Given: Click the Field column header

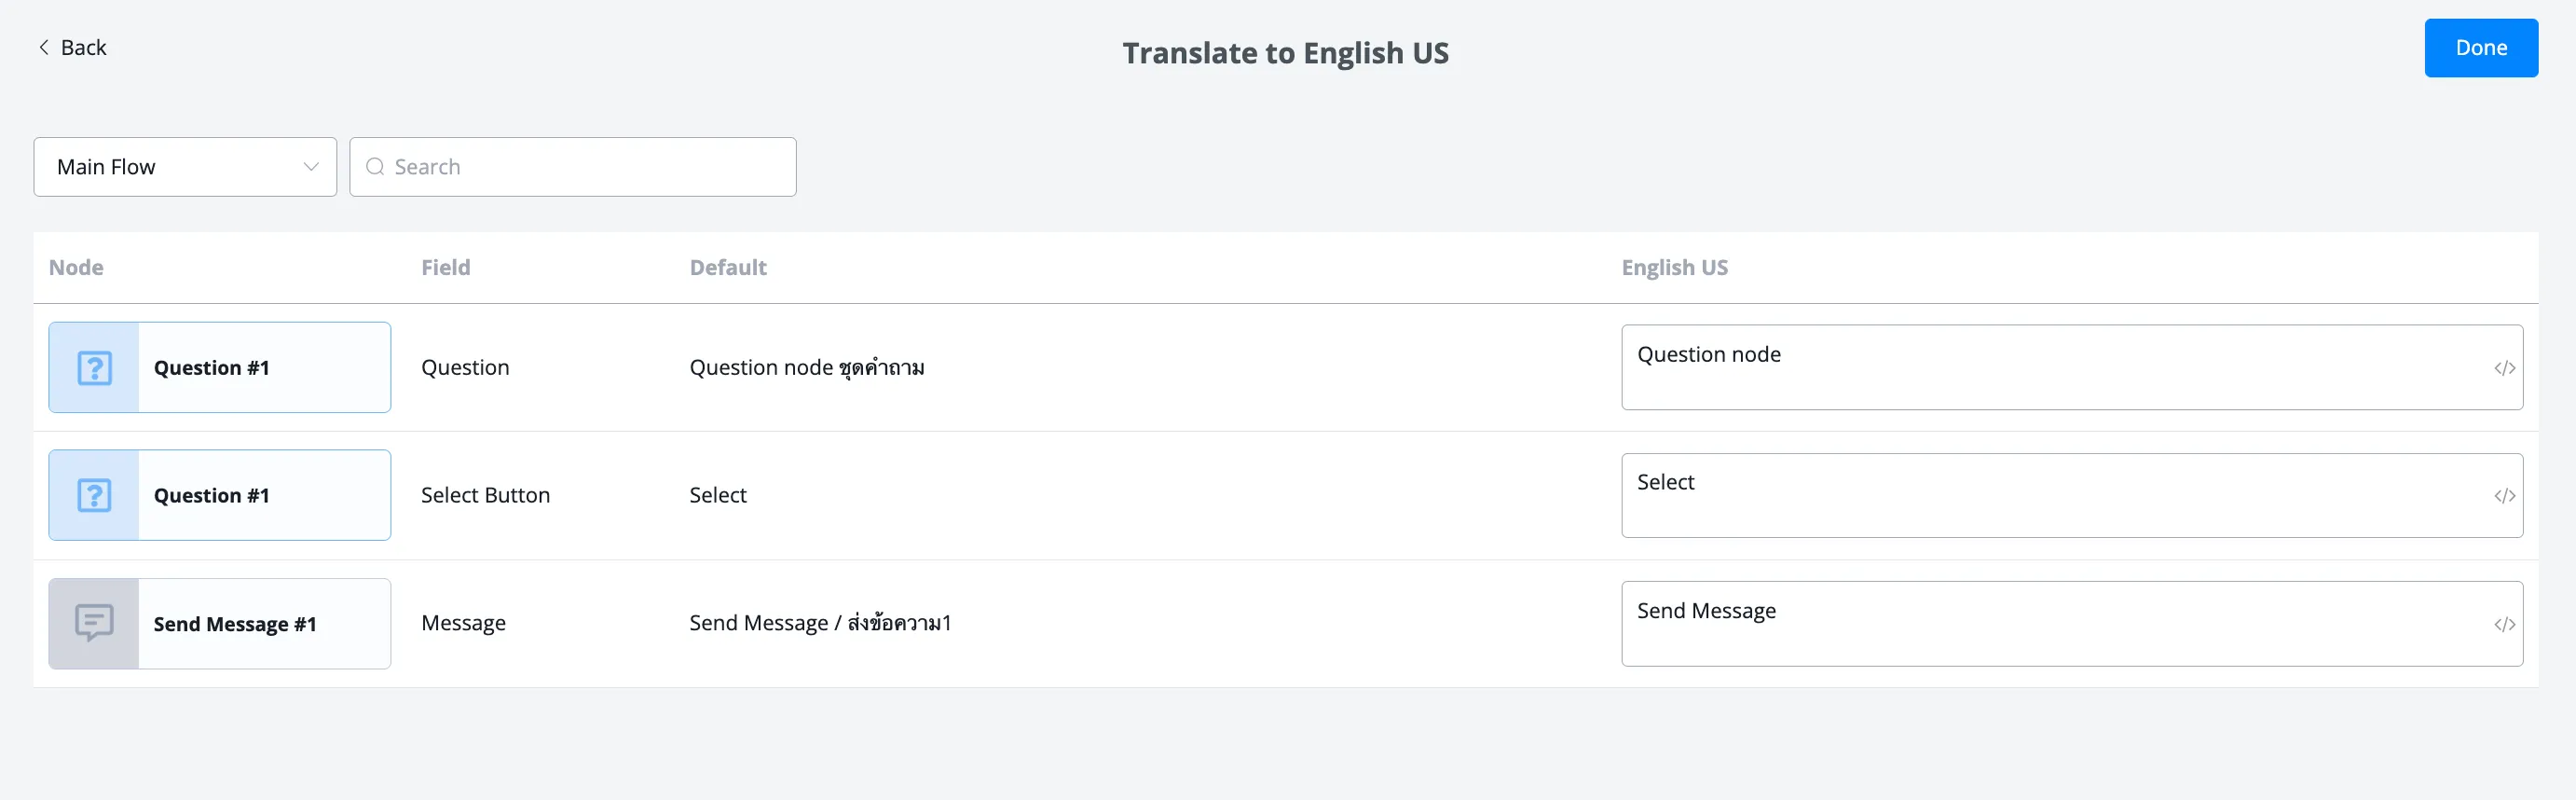Looking at the screenshot, I should click(x=445, y=268).
